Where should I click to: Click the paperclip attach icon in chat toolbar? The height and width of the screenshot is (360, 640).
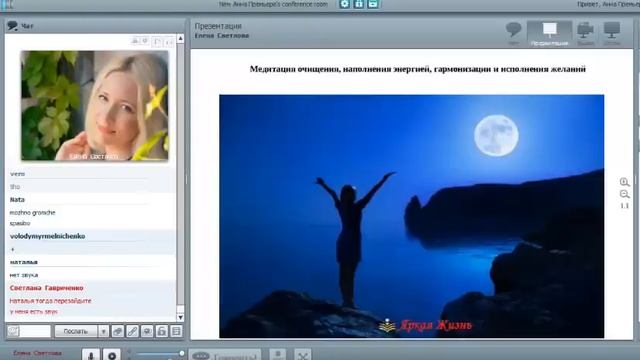(x=118, y=331)
